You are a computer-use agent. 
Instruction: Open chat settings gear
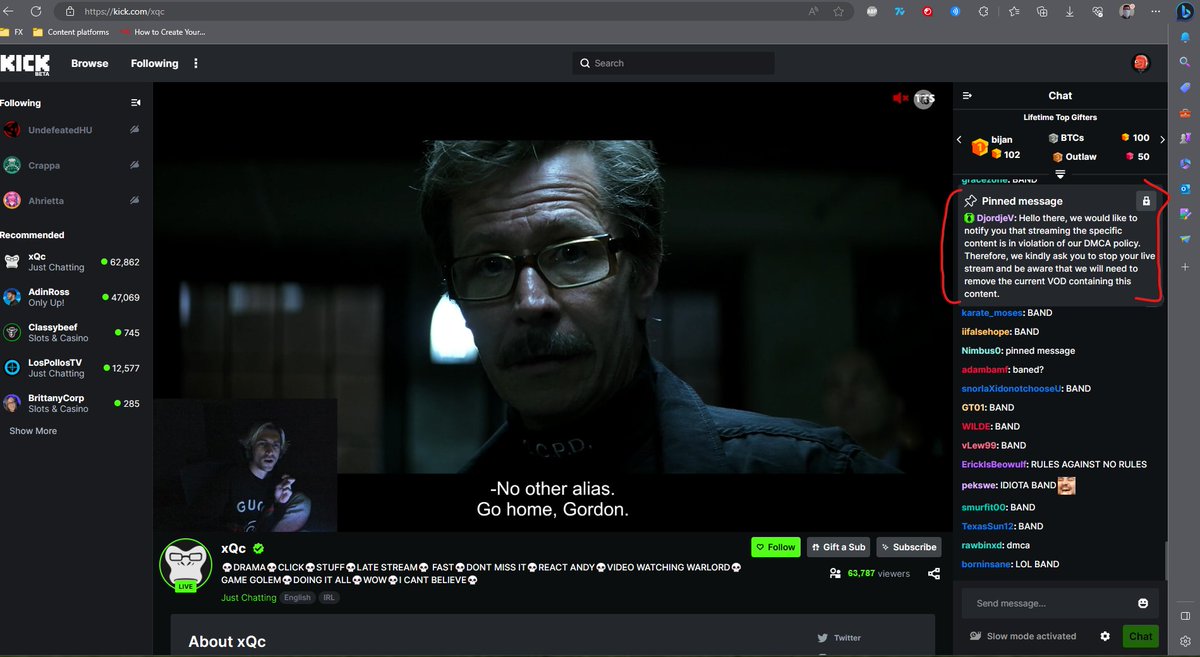pos(1105,636)
